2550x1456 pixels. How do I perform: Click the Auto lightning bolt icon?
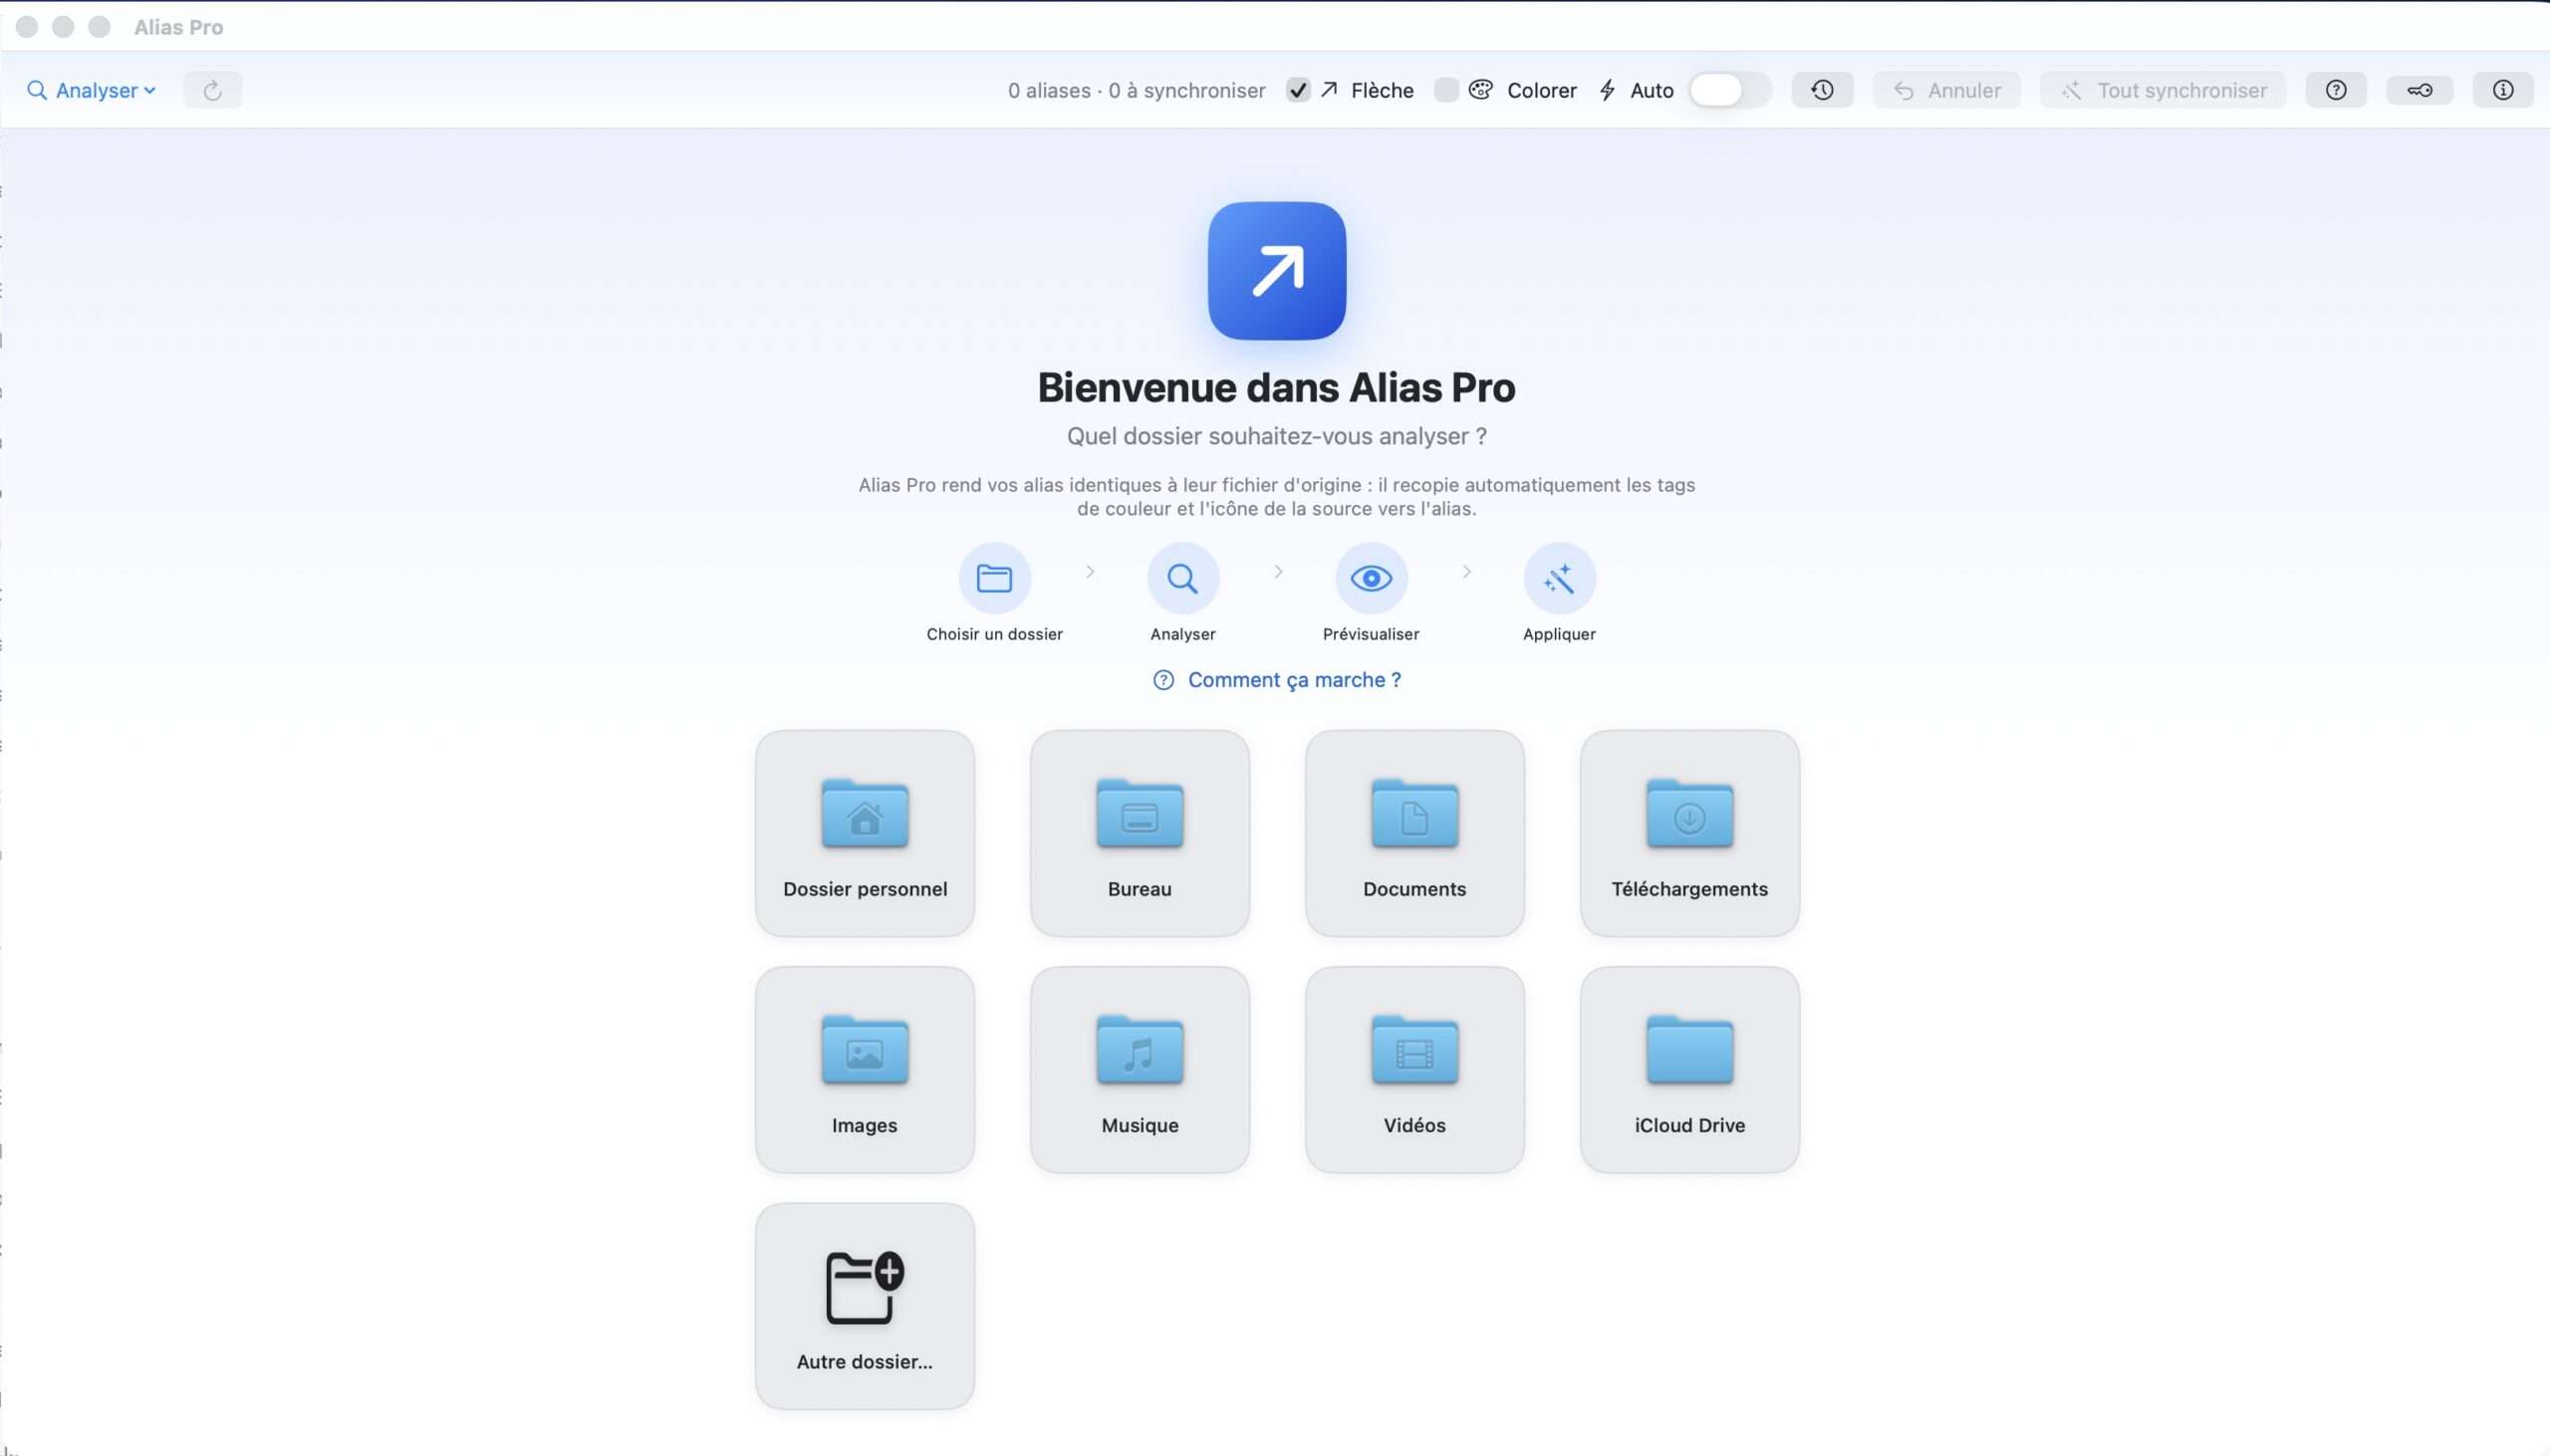[1607, 90]
